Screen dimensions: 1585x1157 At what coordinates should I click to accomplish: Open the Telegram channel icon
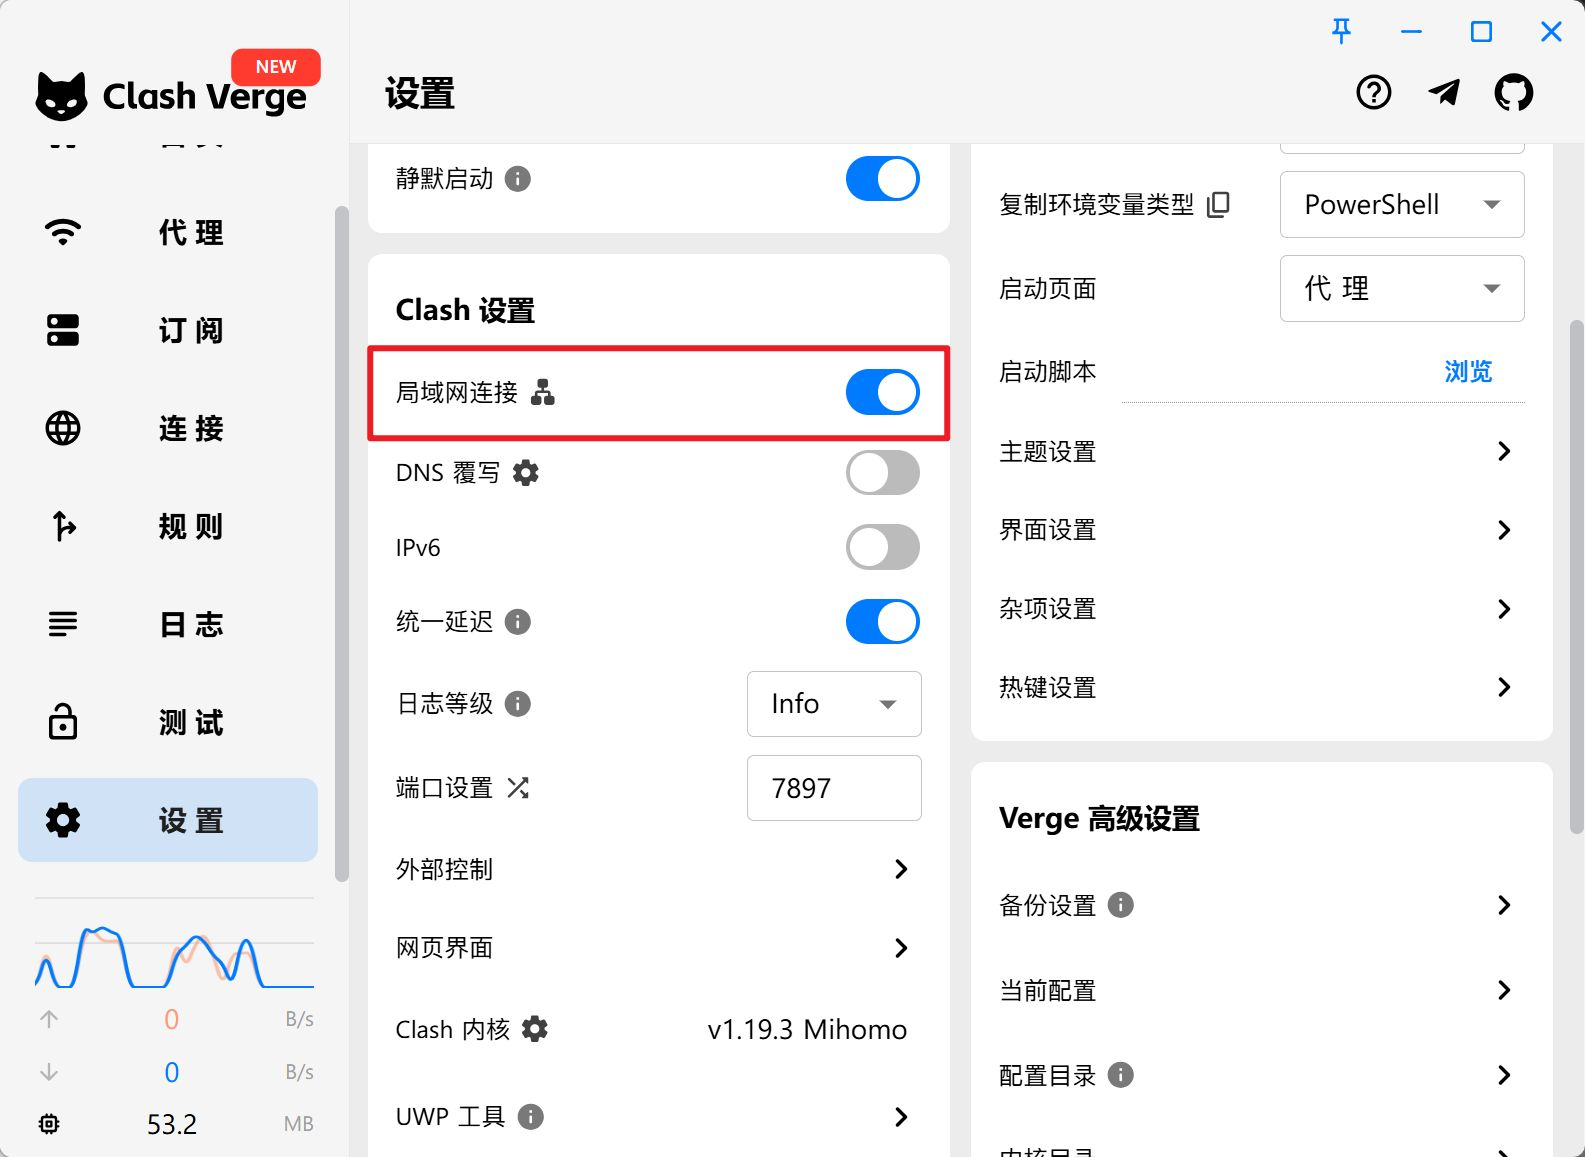tap(1444, 93)
